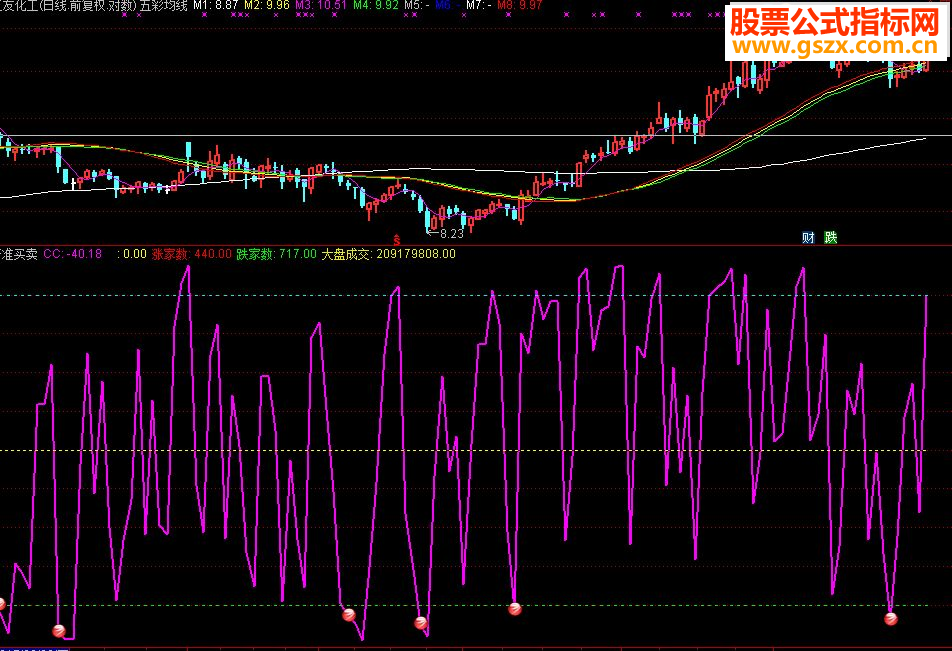952x651 pixels.
Task: Click the M5: - label
Action: tap(417, 5)
